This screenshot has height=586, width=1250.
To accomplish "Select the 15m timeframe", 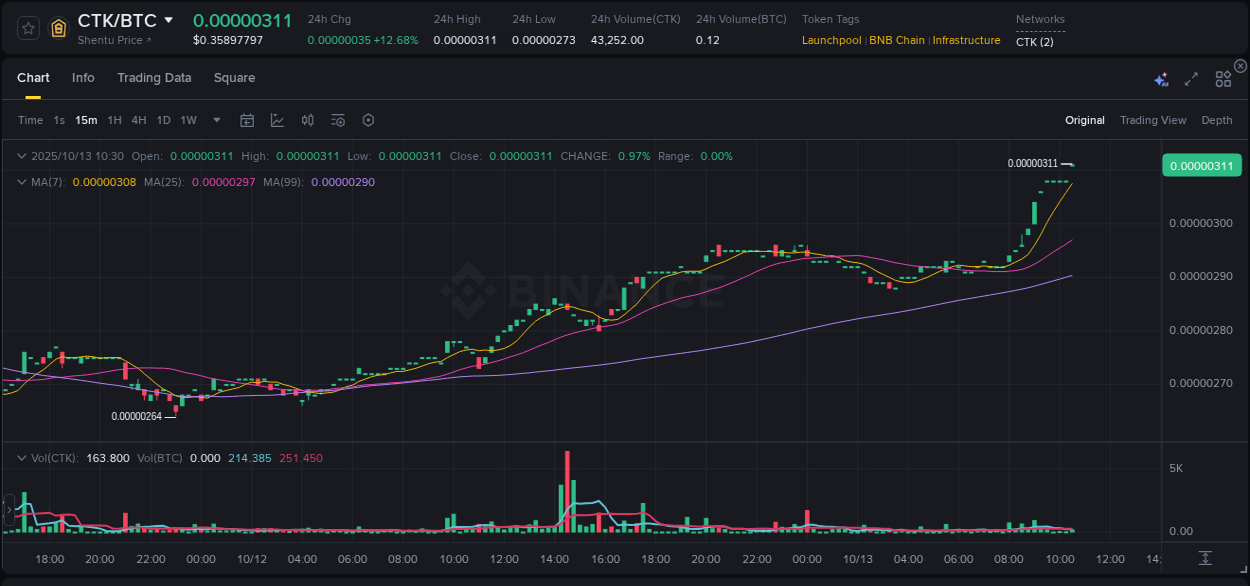I will [x=86, y=119].
